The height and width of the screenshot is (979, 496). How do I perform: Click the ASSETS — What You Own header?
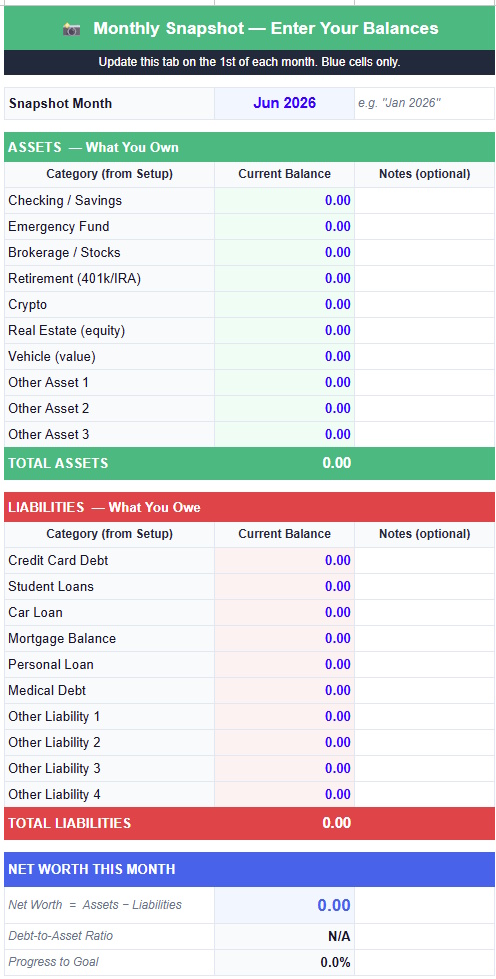click(249, 147)
